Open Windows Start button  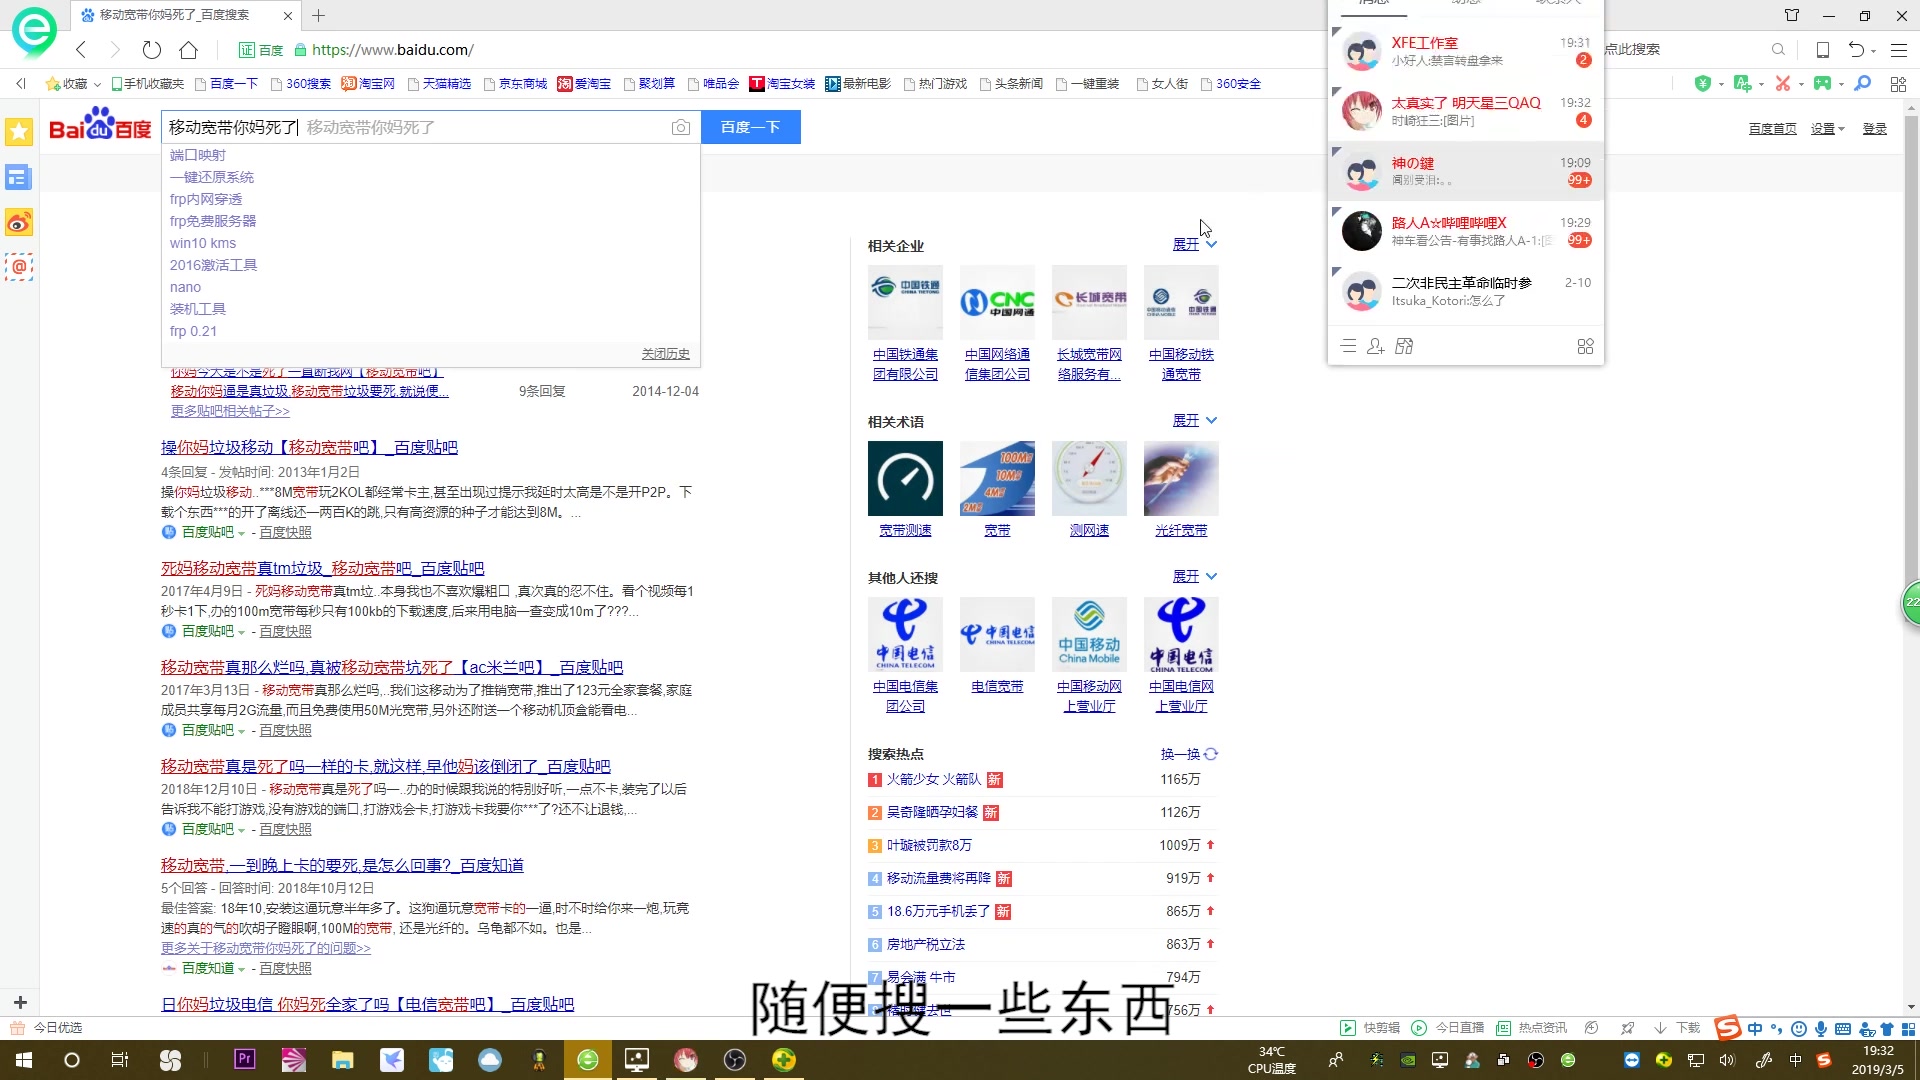click(x=24, y=1060)
